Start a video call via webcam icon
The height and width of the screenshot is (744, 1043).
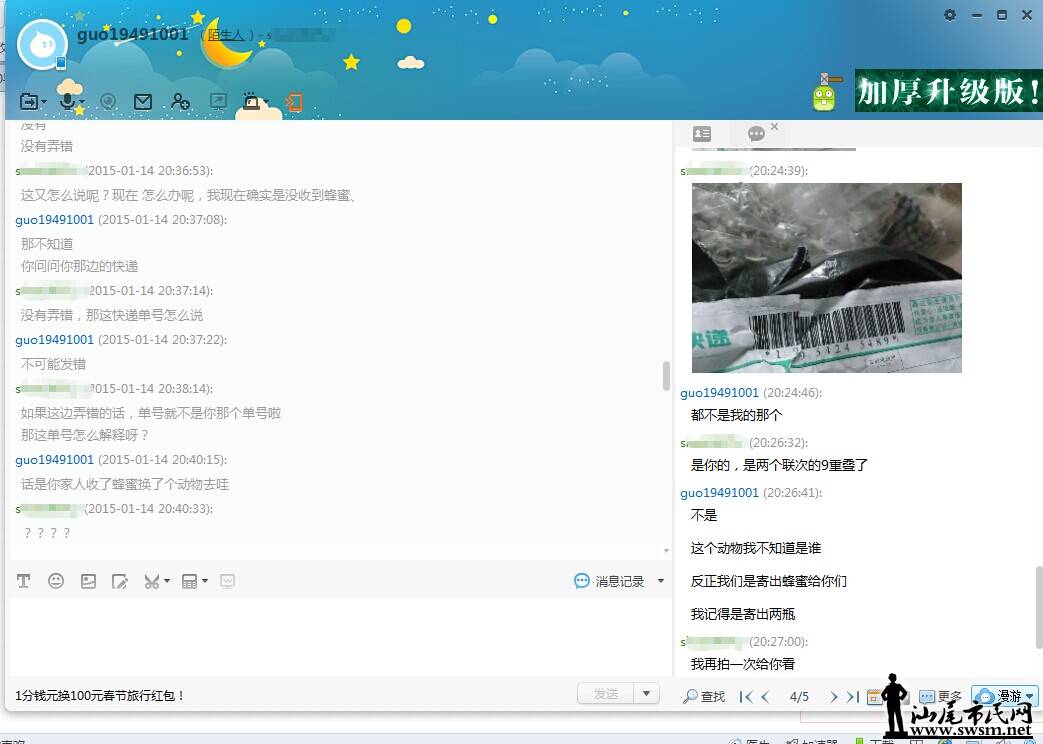click(108, 101)
